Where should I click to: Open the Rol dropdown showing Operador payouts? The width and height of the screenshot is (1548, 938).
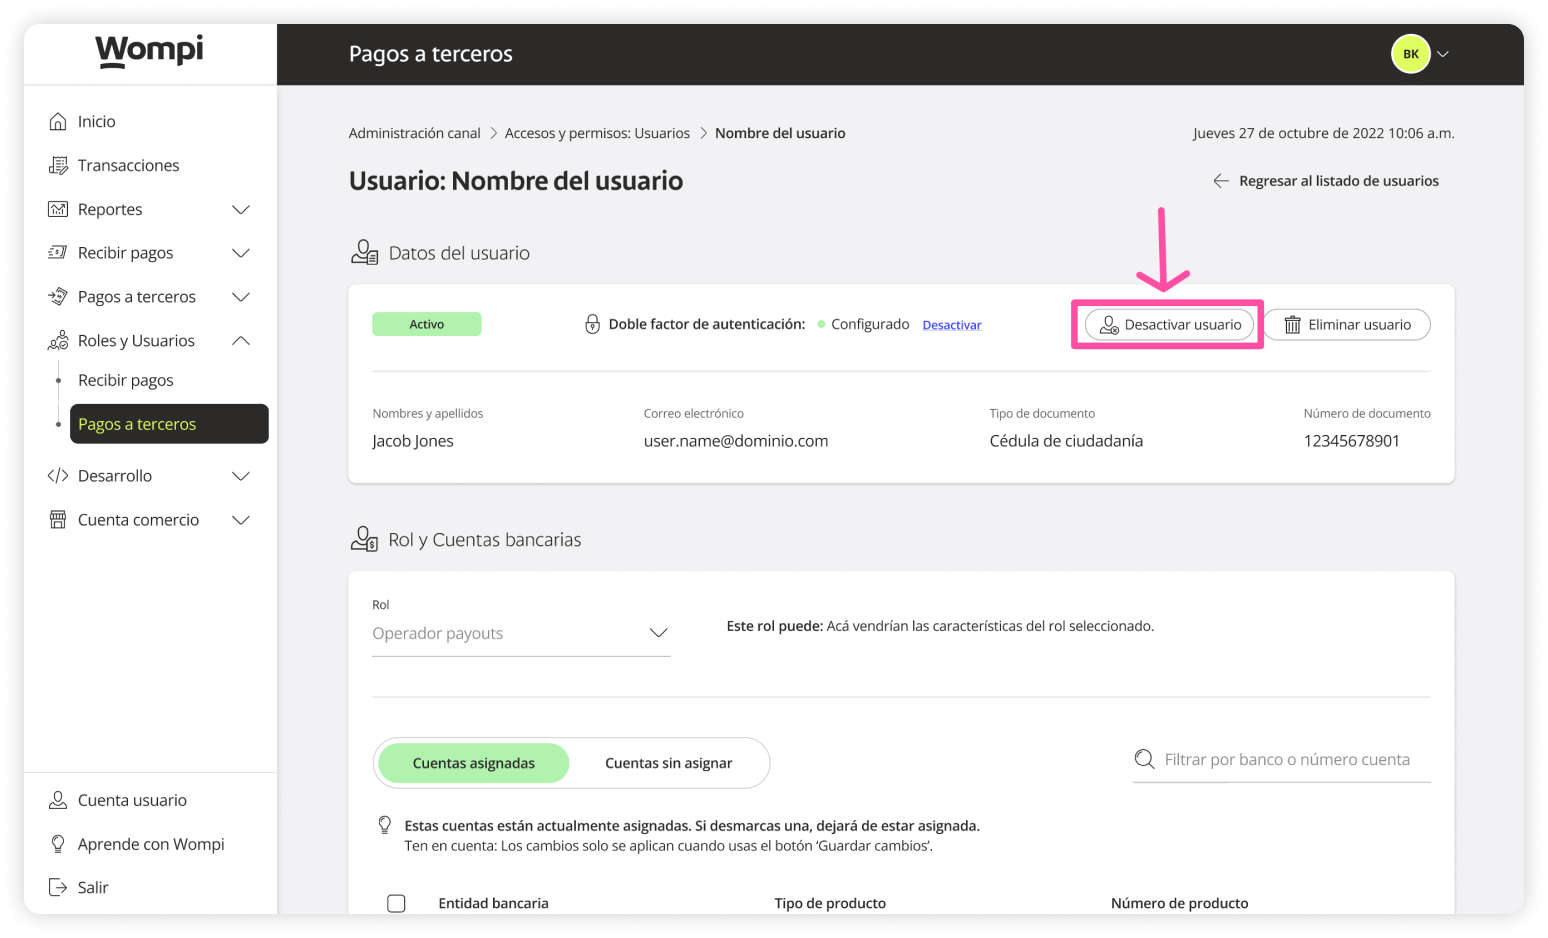tap(520, 633)
